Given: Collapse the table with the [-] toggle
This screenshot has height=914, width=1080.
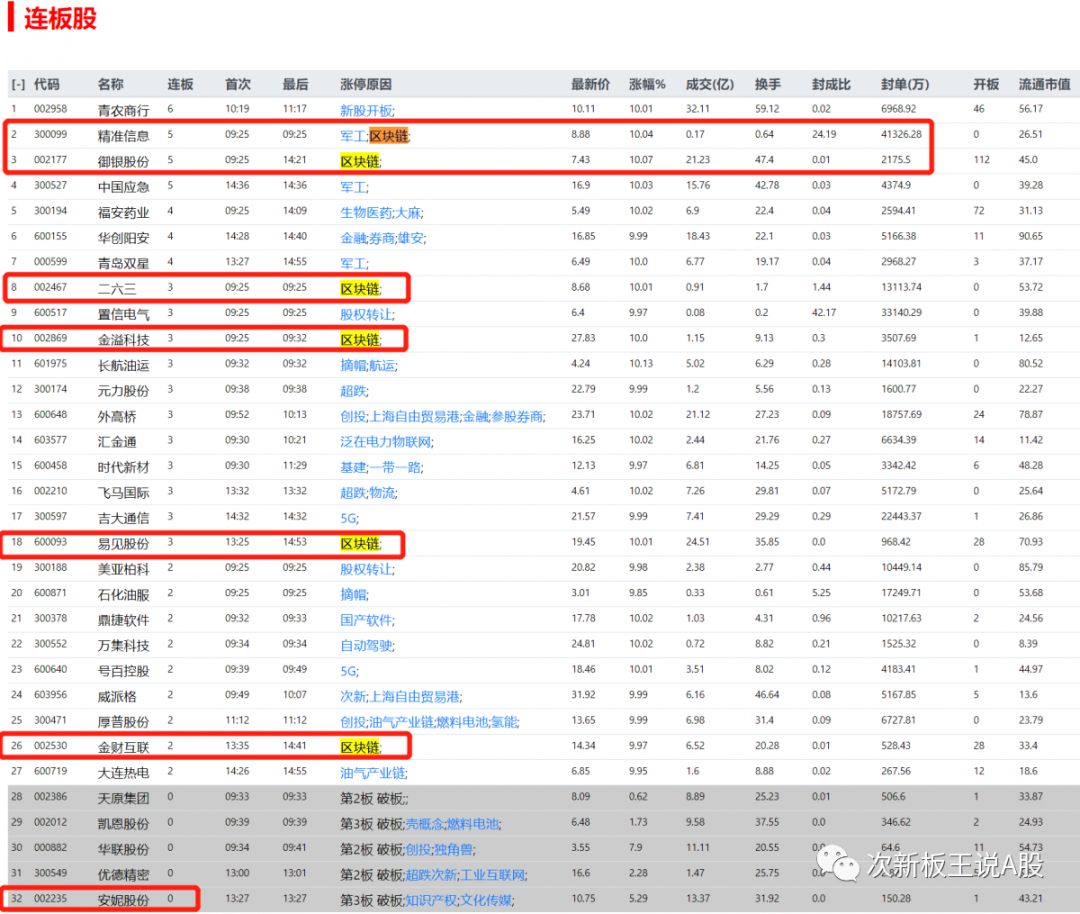Looking at the screenshot, I should tap(18, 85).
